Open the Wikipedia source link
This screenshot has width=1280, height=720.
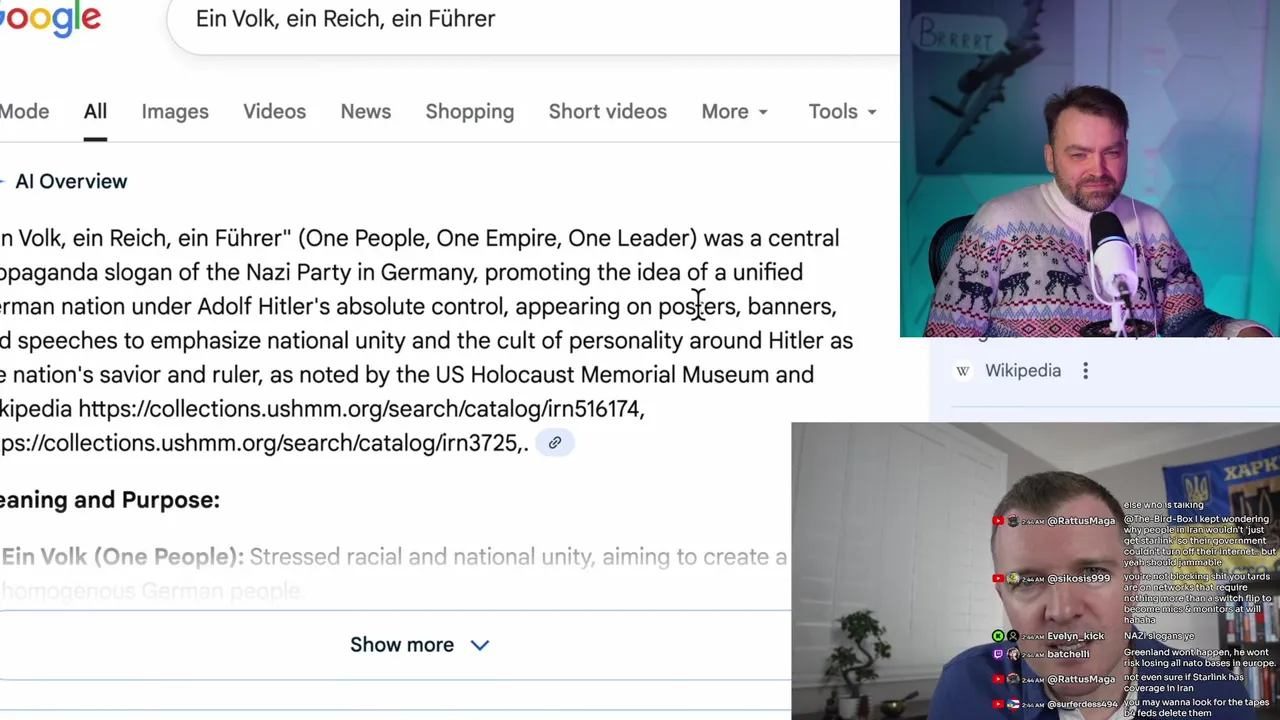click(x=1022, y=371)
